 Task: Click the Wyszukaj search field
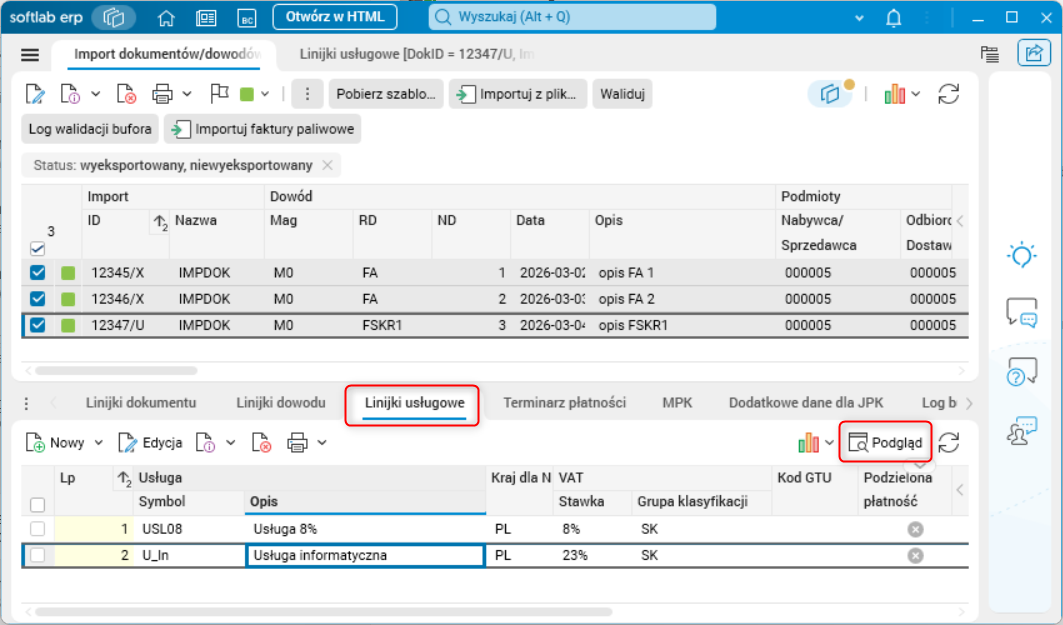coord(572,17)
